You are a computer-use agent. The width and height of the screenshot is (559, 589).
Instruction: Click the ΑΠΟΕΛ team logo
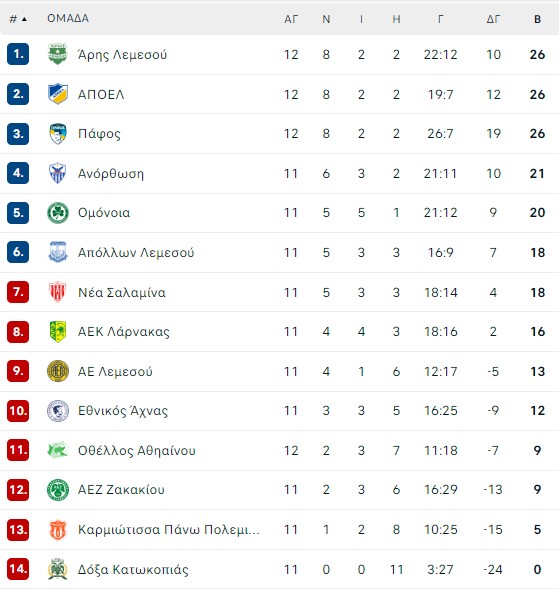[57, 94]
